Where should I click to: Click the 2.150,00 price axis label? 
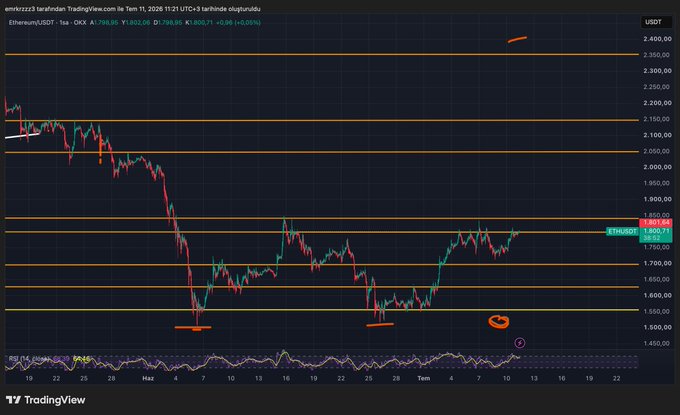click(x=657, y=119)
